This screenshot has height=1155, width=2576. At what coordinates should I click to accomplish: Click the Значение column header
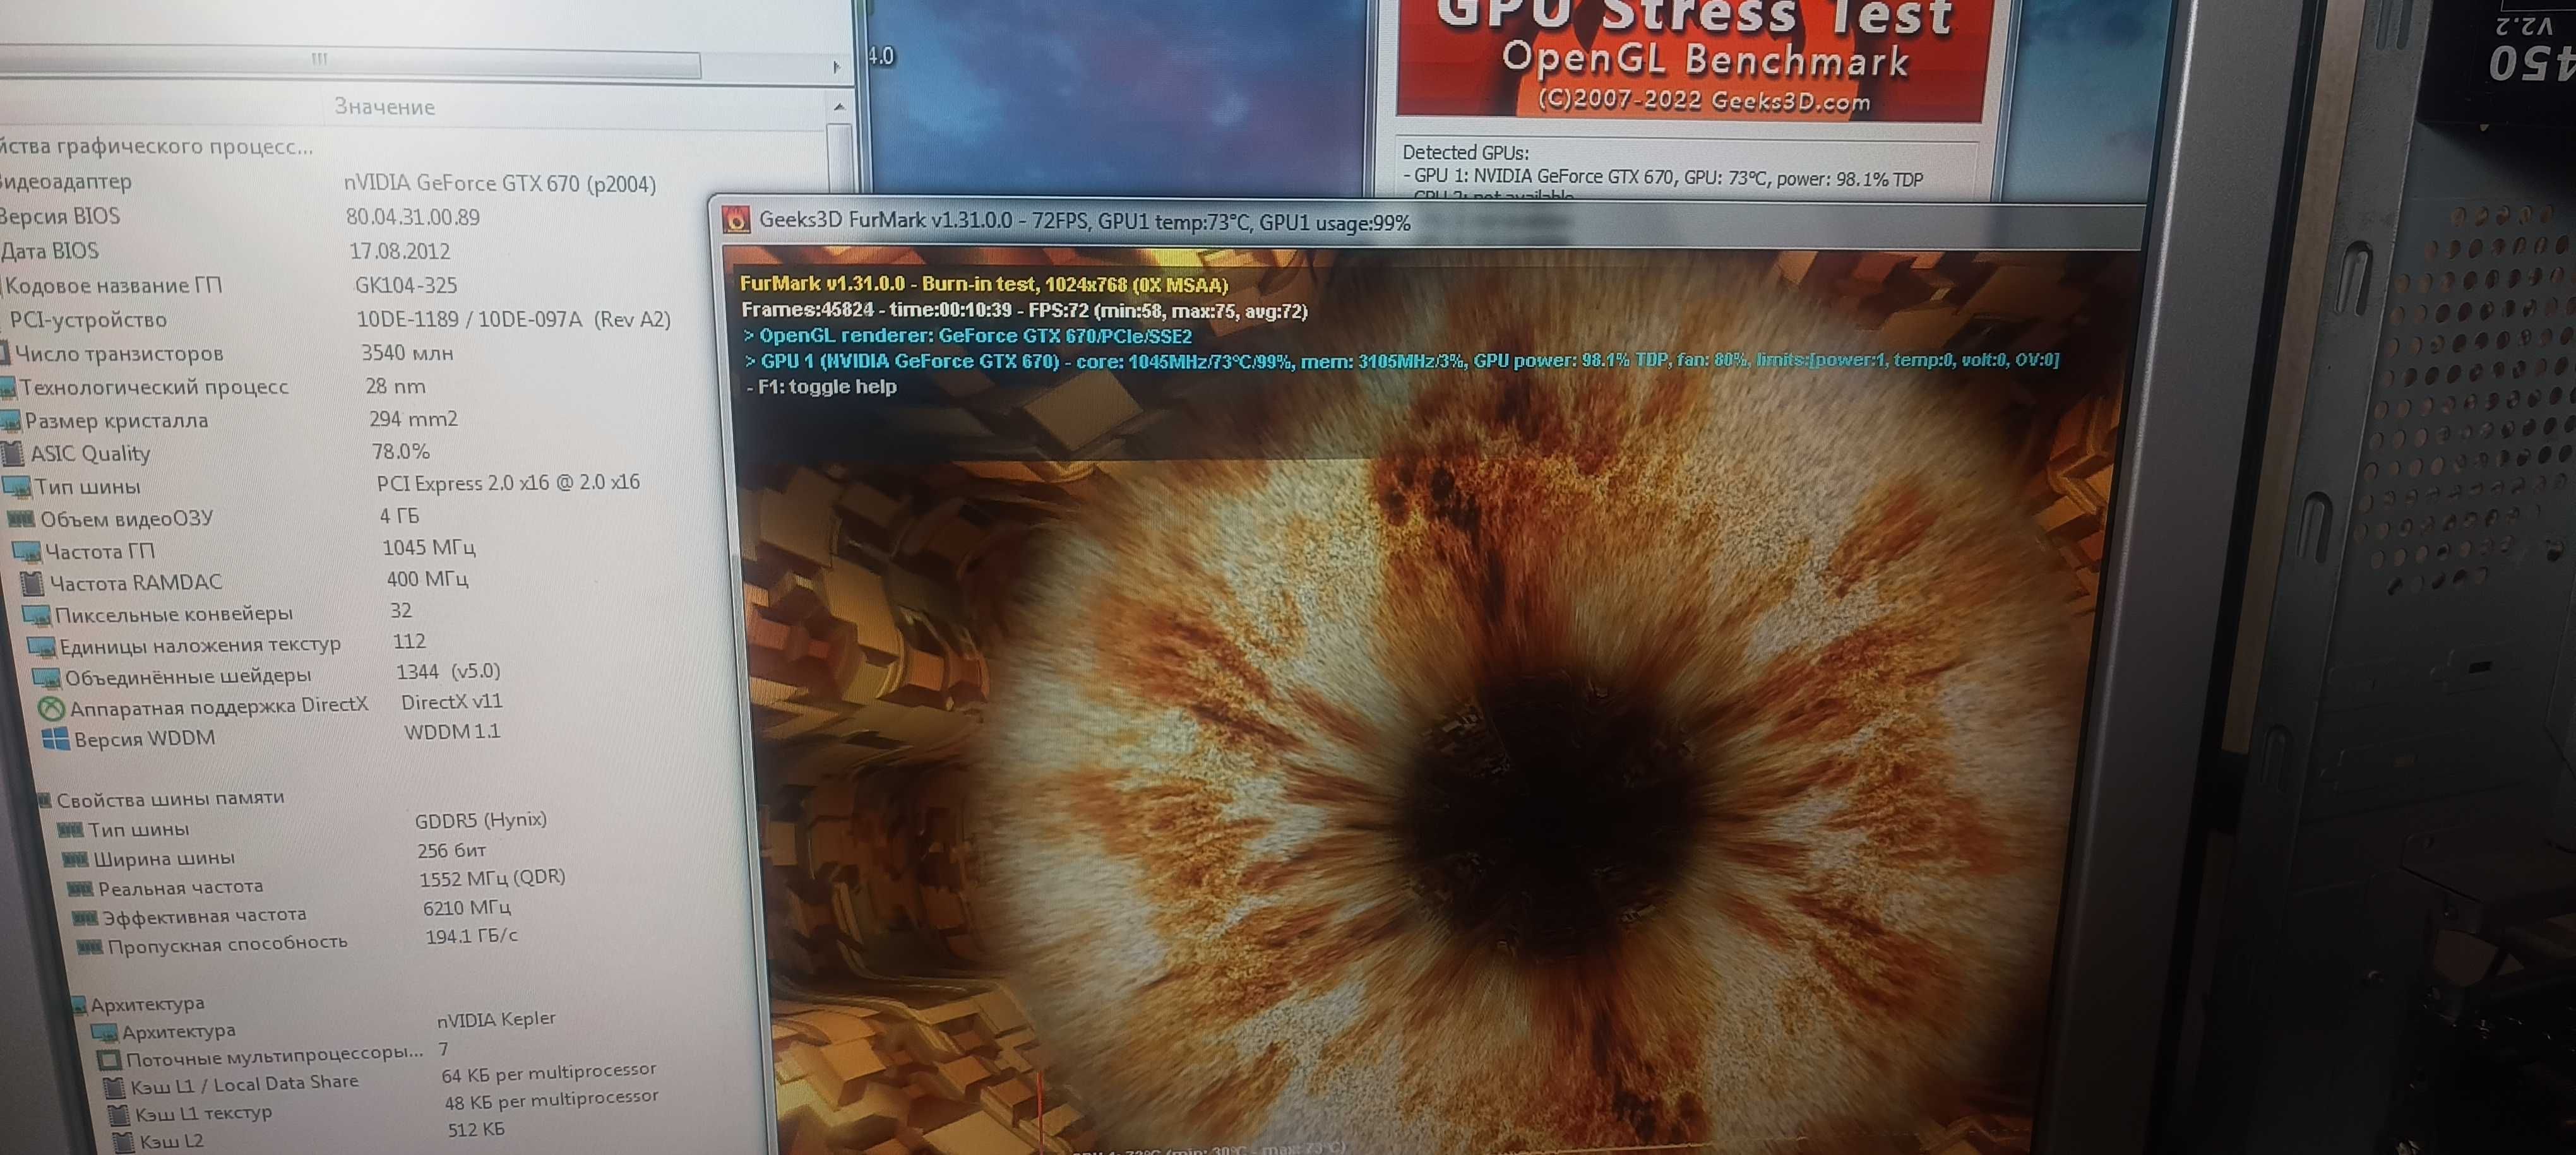(x=384, y=106)
